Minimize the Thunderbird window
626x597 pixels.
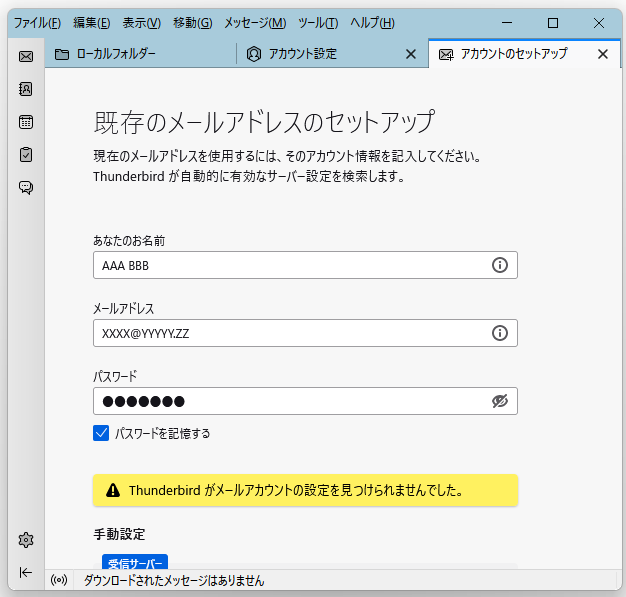pyautogui.click(x=507, y=23)
